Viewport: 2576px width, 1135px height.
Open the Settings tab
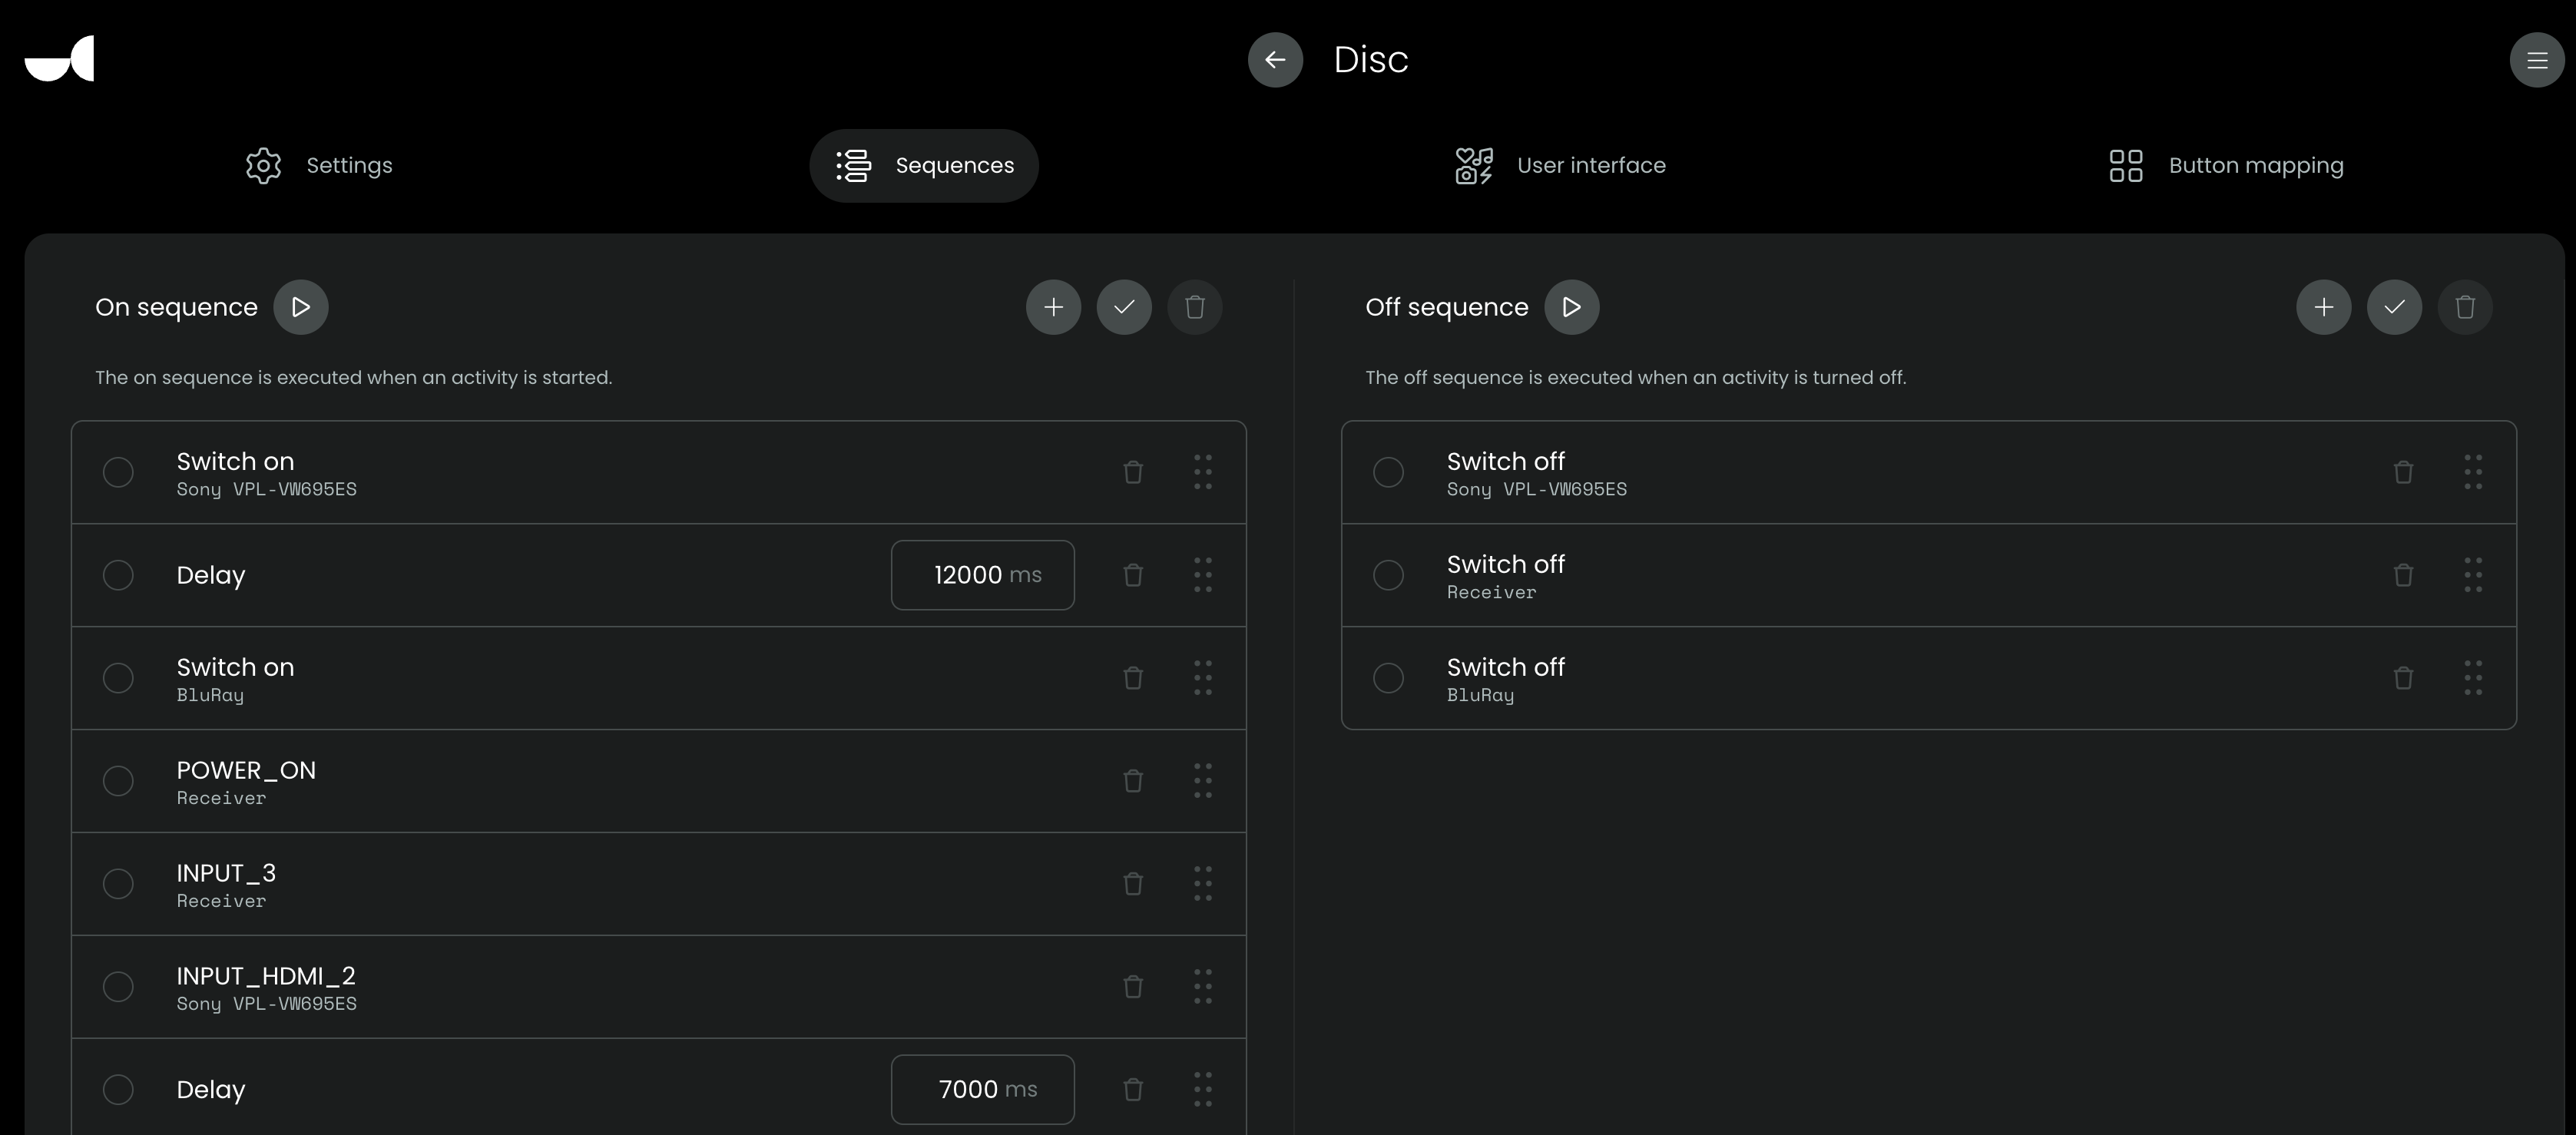tap(319, 165)
